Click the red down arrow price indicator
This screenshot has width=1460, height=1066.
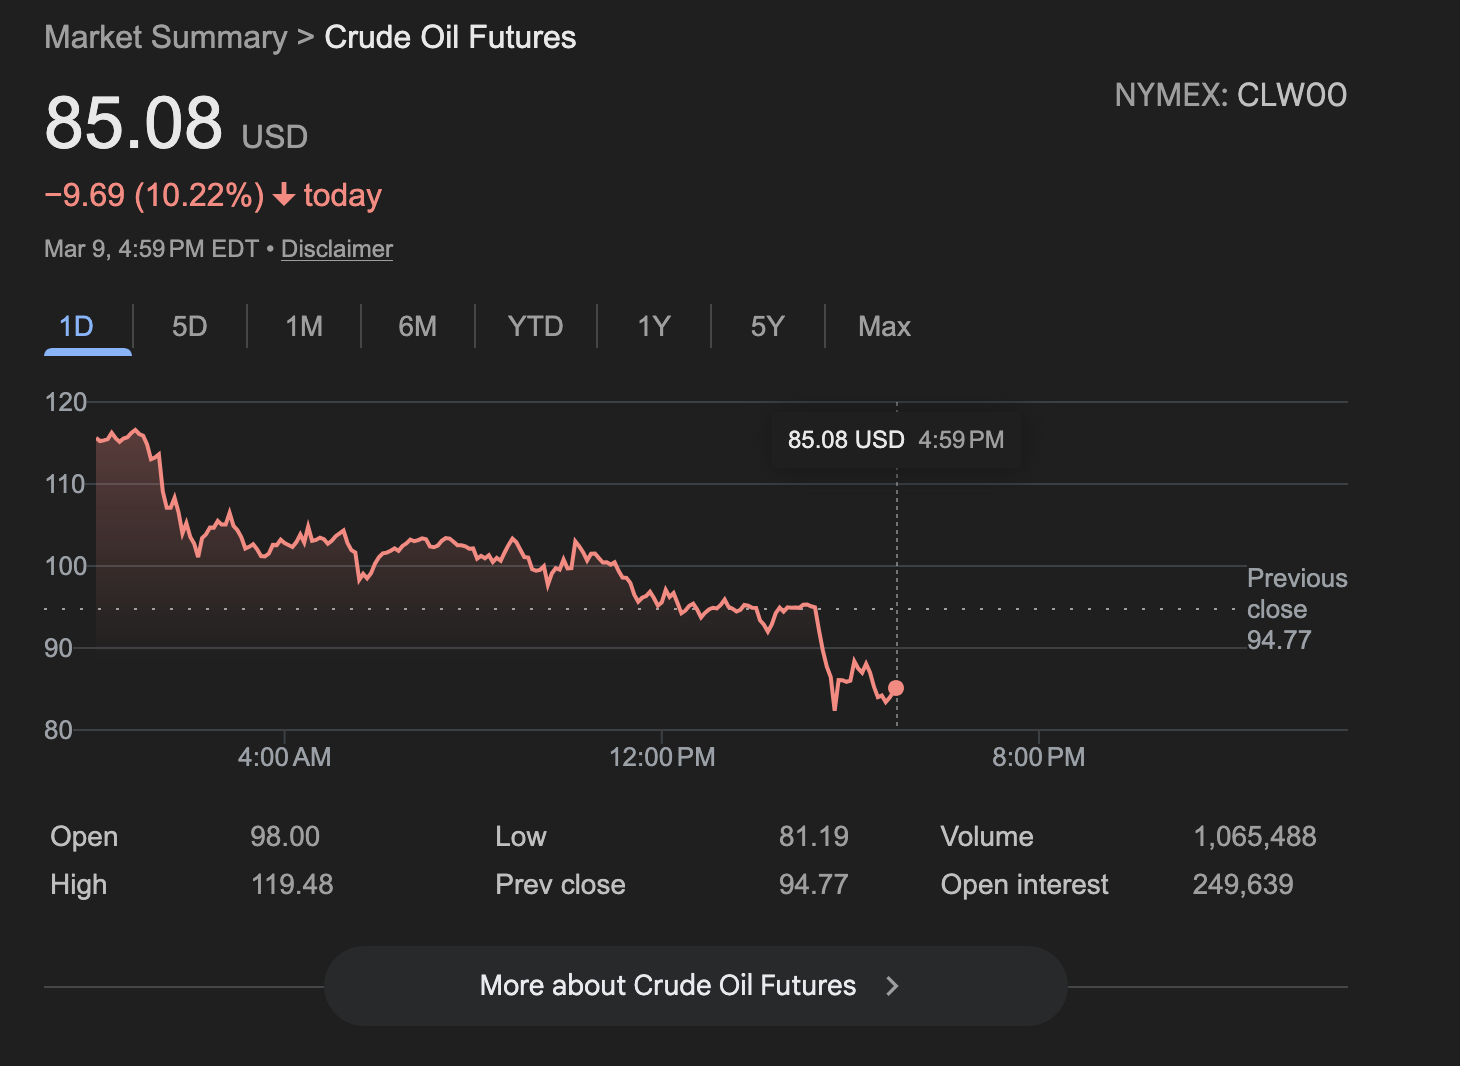click(x=284, y=194)
